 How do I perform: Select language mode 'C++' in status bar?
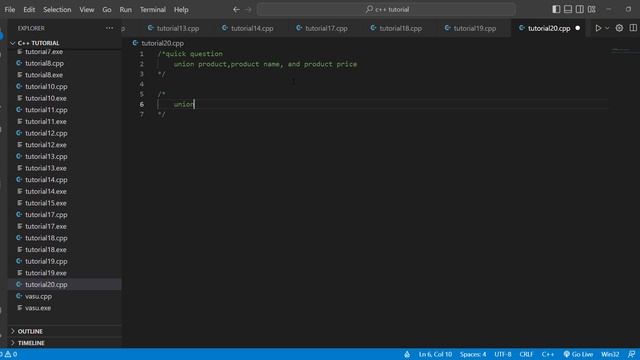coord(548,354)
